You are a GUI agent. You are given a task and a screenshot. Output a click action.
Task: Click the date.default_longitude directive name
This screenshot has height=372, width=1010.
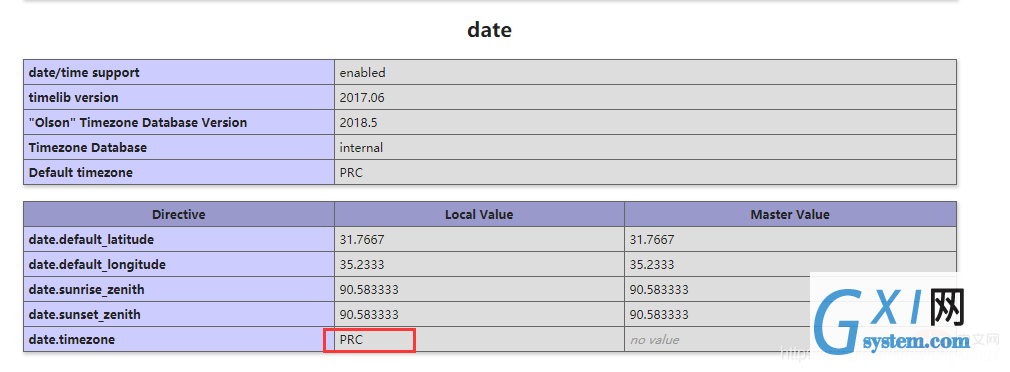point(97,265)
